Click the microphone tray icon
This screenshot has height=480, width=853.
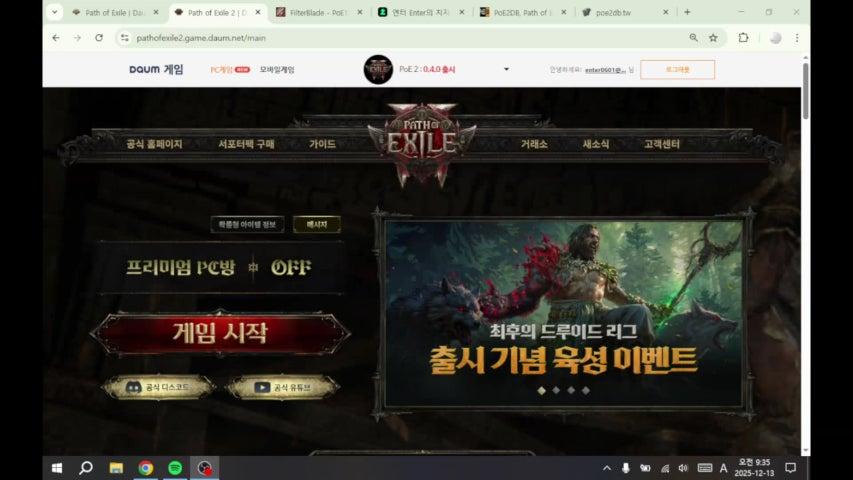[626, 468]
